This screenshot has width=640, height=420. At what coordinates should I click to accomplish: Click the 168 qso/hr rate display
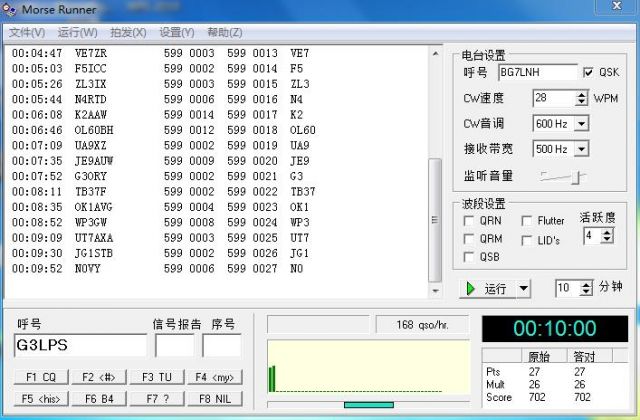(x=422, y=324)
